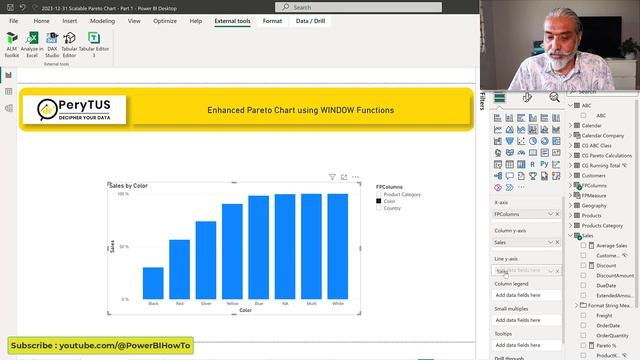
Task: Get more visuals ellipsis in gallery
Action: [x=521, y=187]
